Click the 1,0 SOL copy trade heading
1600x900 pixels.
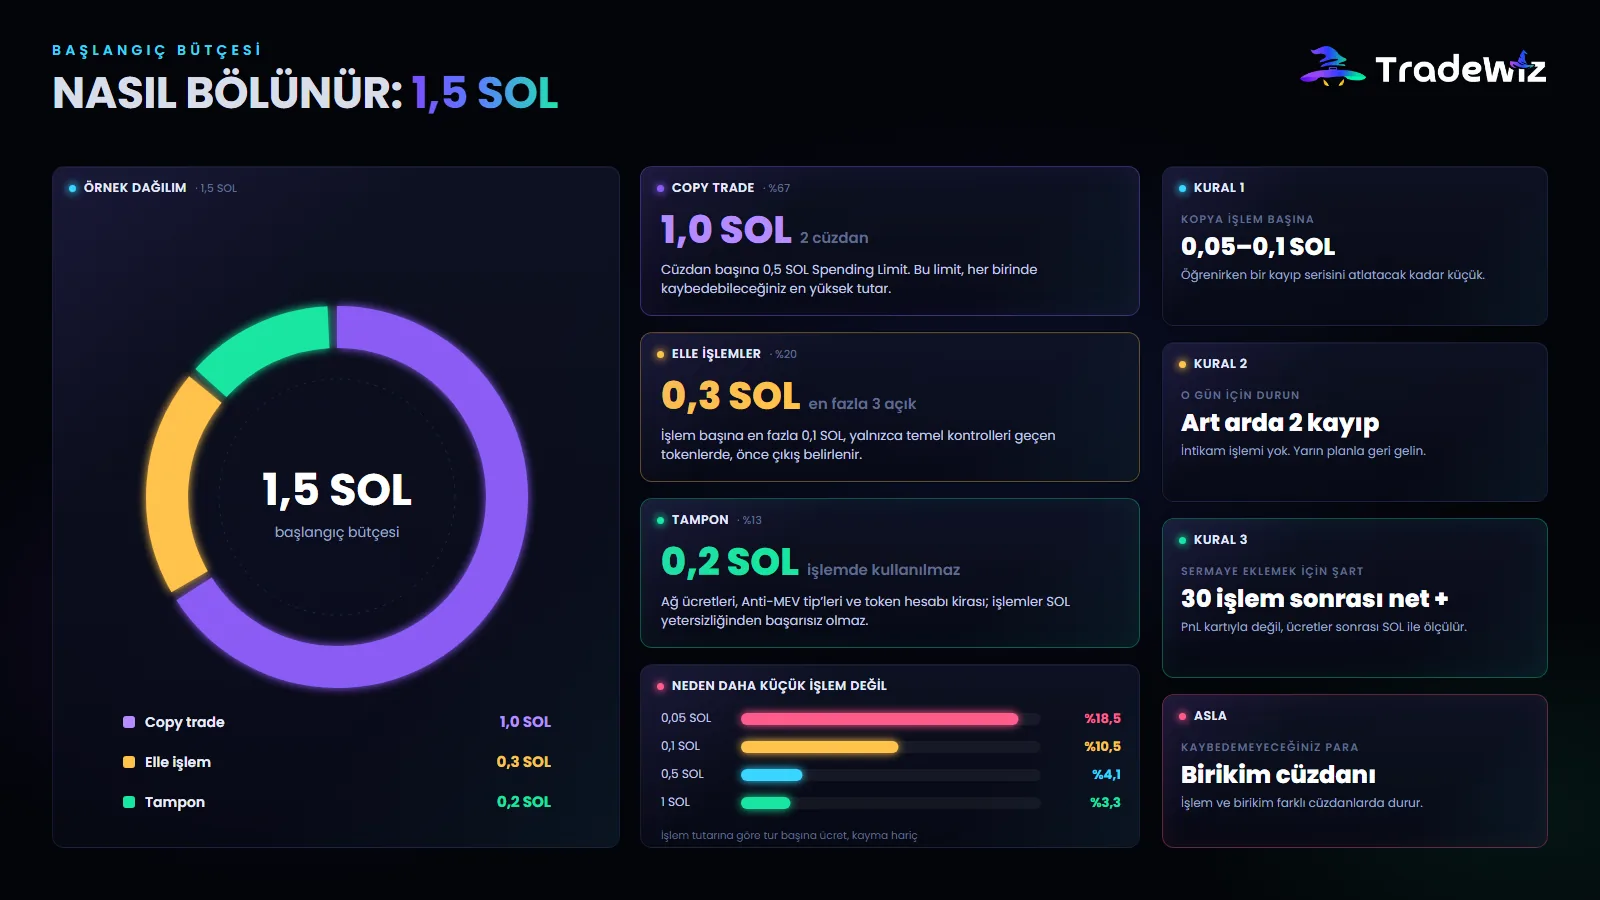pyautogui.click(x=726, y=230)
